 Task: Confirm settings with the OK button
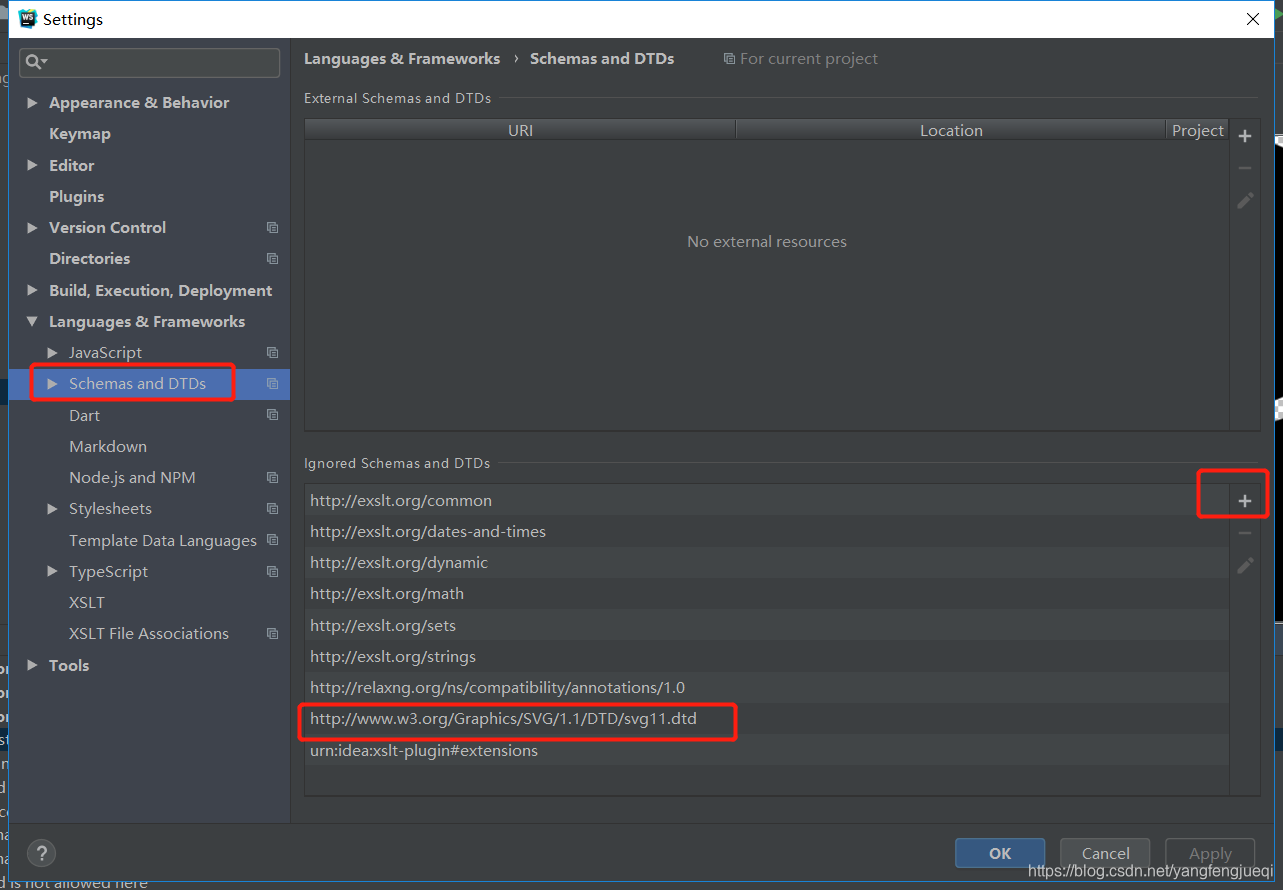pos(999,853)
